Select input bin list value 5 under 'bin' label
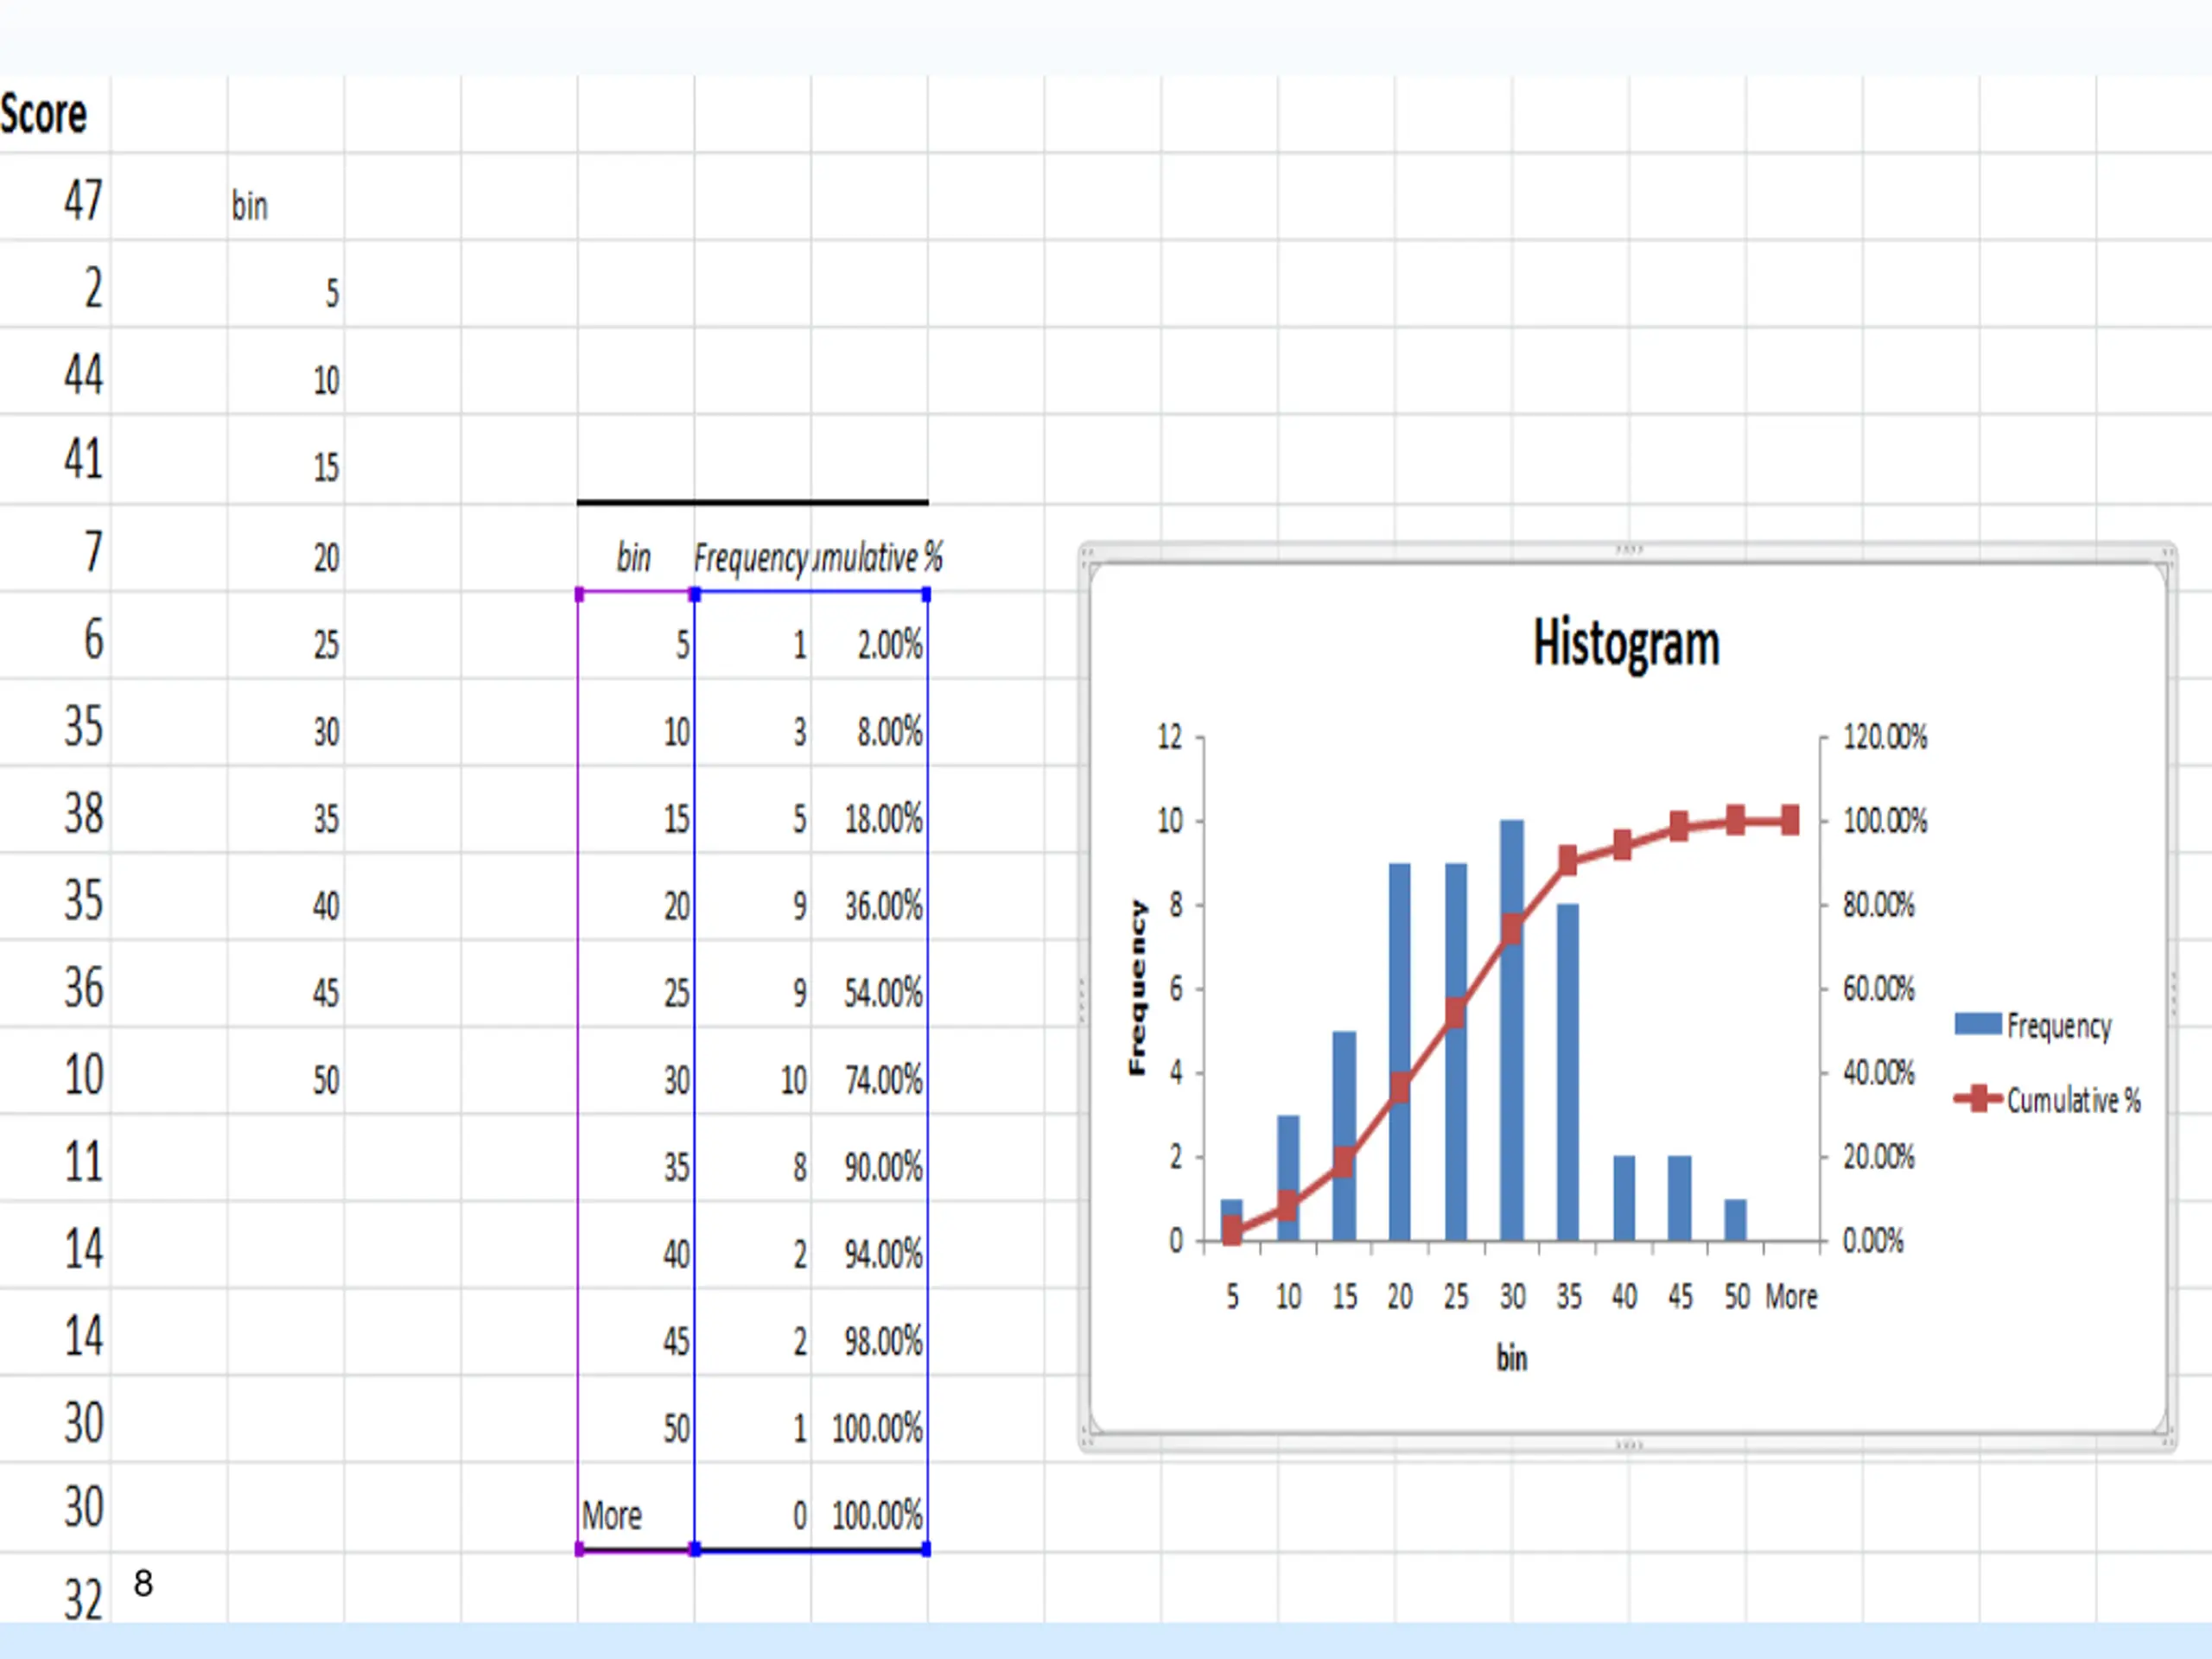 (286, 285)
